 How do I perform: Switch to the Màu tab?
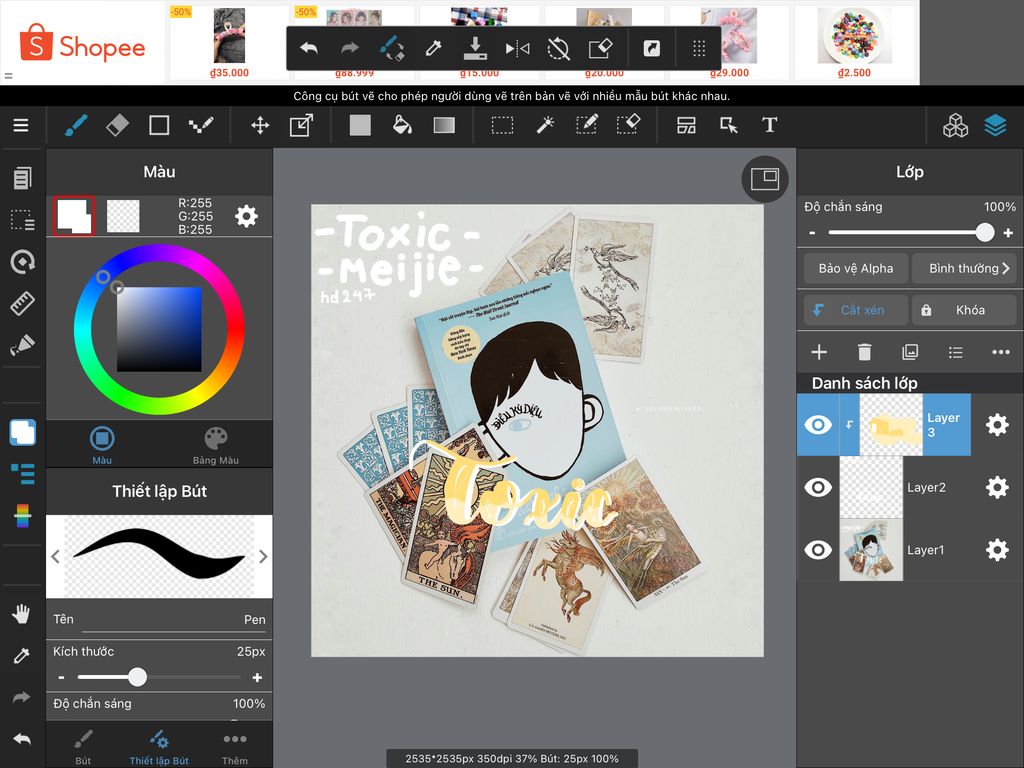(102, 444)
